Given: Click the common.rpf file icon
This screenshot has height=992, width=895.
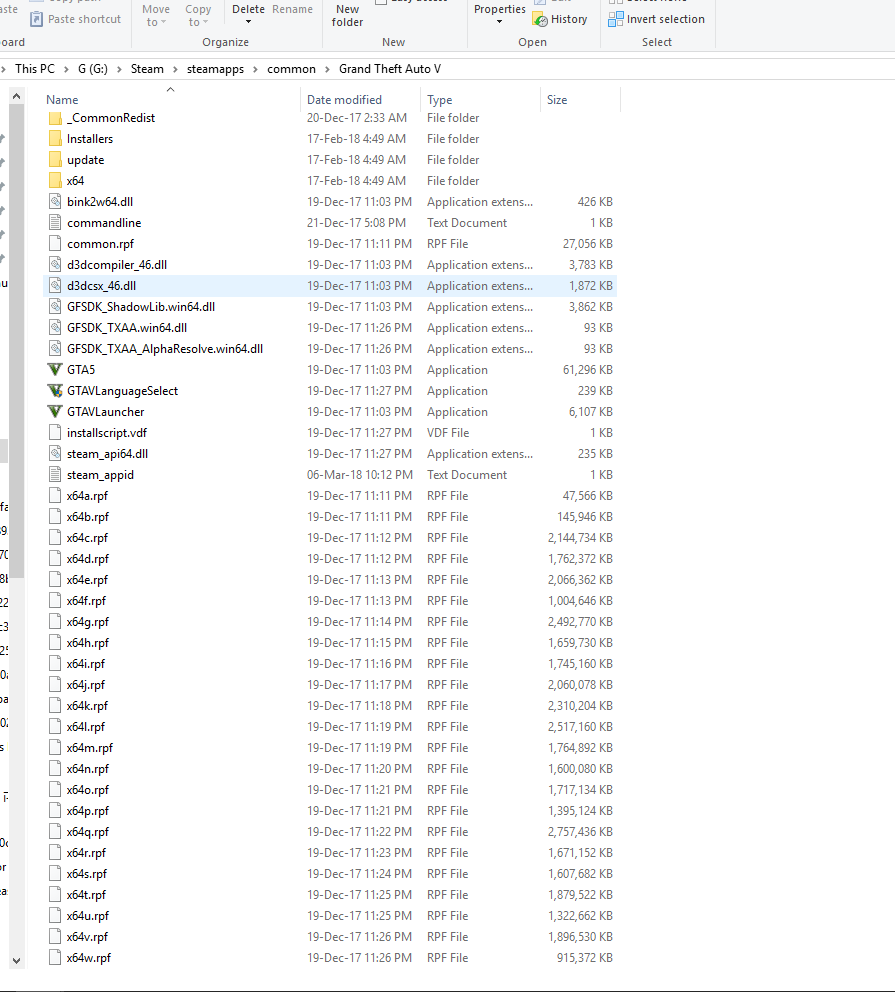Looking at the screenshot, I should coord(55,244).
